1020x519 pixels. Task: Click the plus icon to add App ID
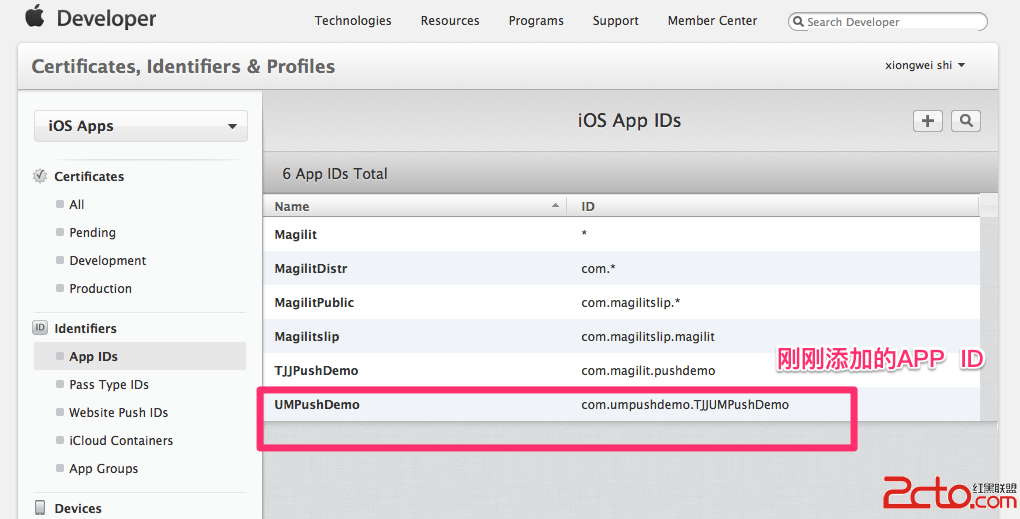(x=928, y=121)
